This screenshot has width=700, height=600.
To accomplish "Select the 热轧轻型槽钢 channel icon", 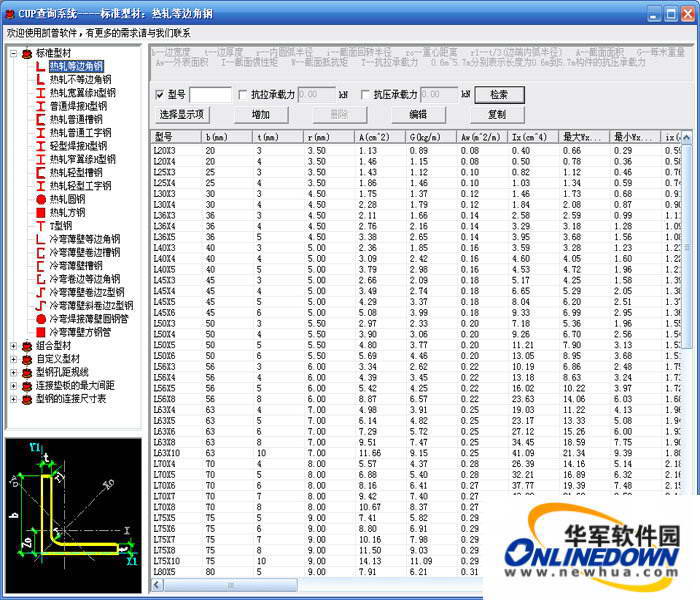I will [41, 173].
